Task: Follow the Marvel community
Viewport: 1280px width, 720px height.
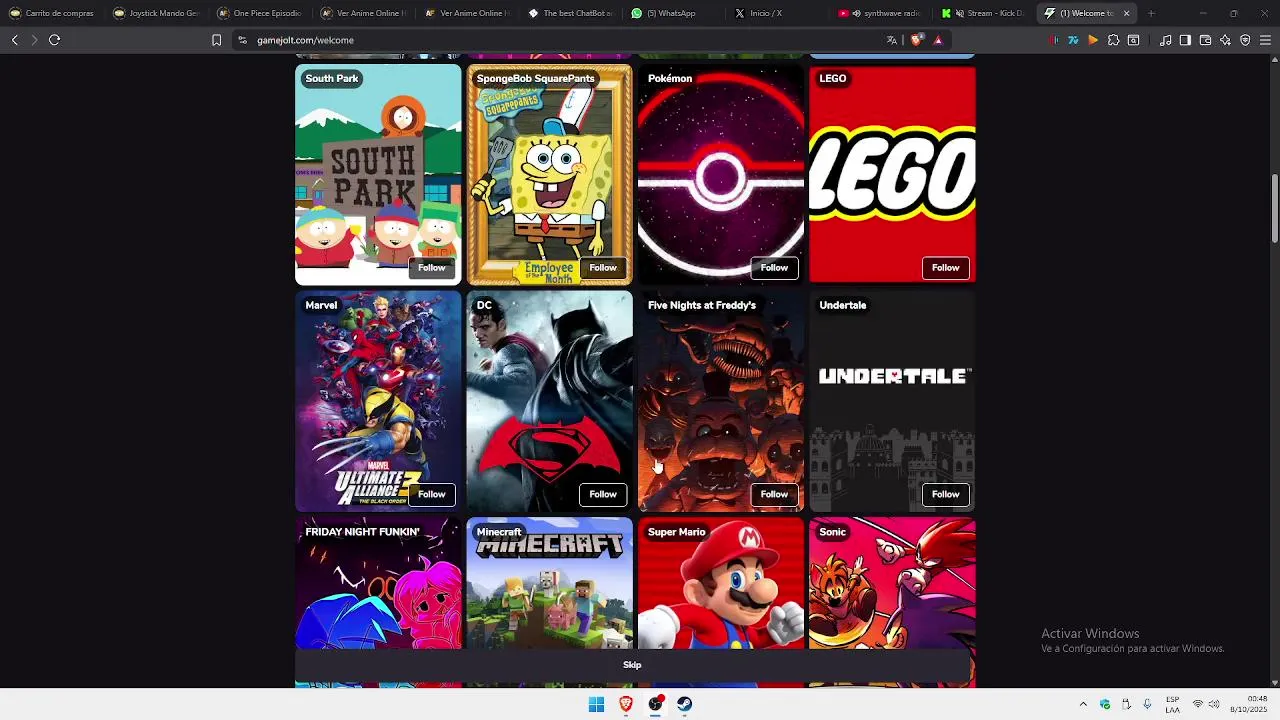Action: (x=432, y=494)
